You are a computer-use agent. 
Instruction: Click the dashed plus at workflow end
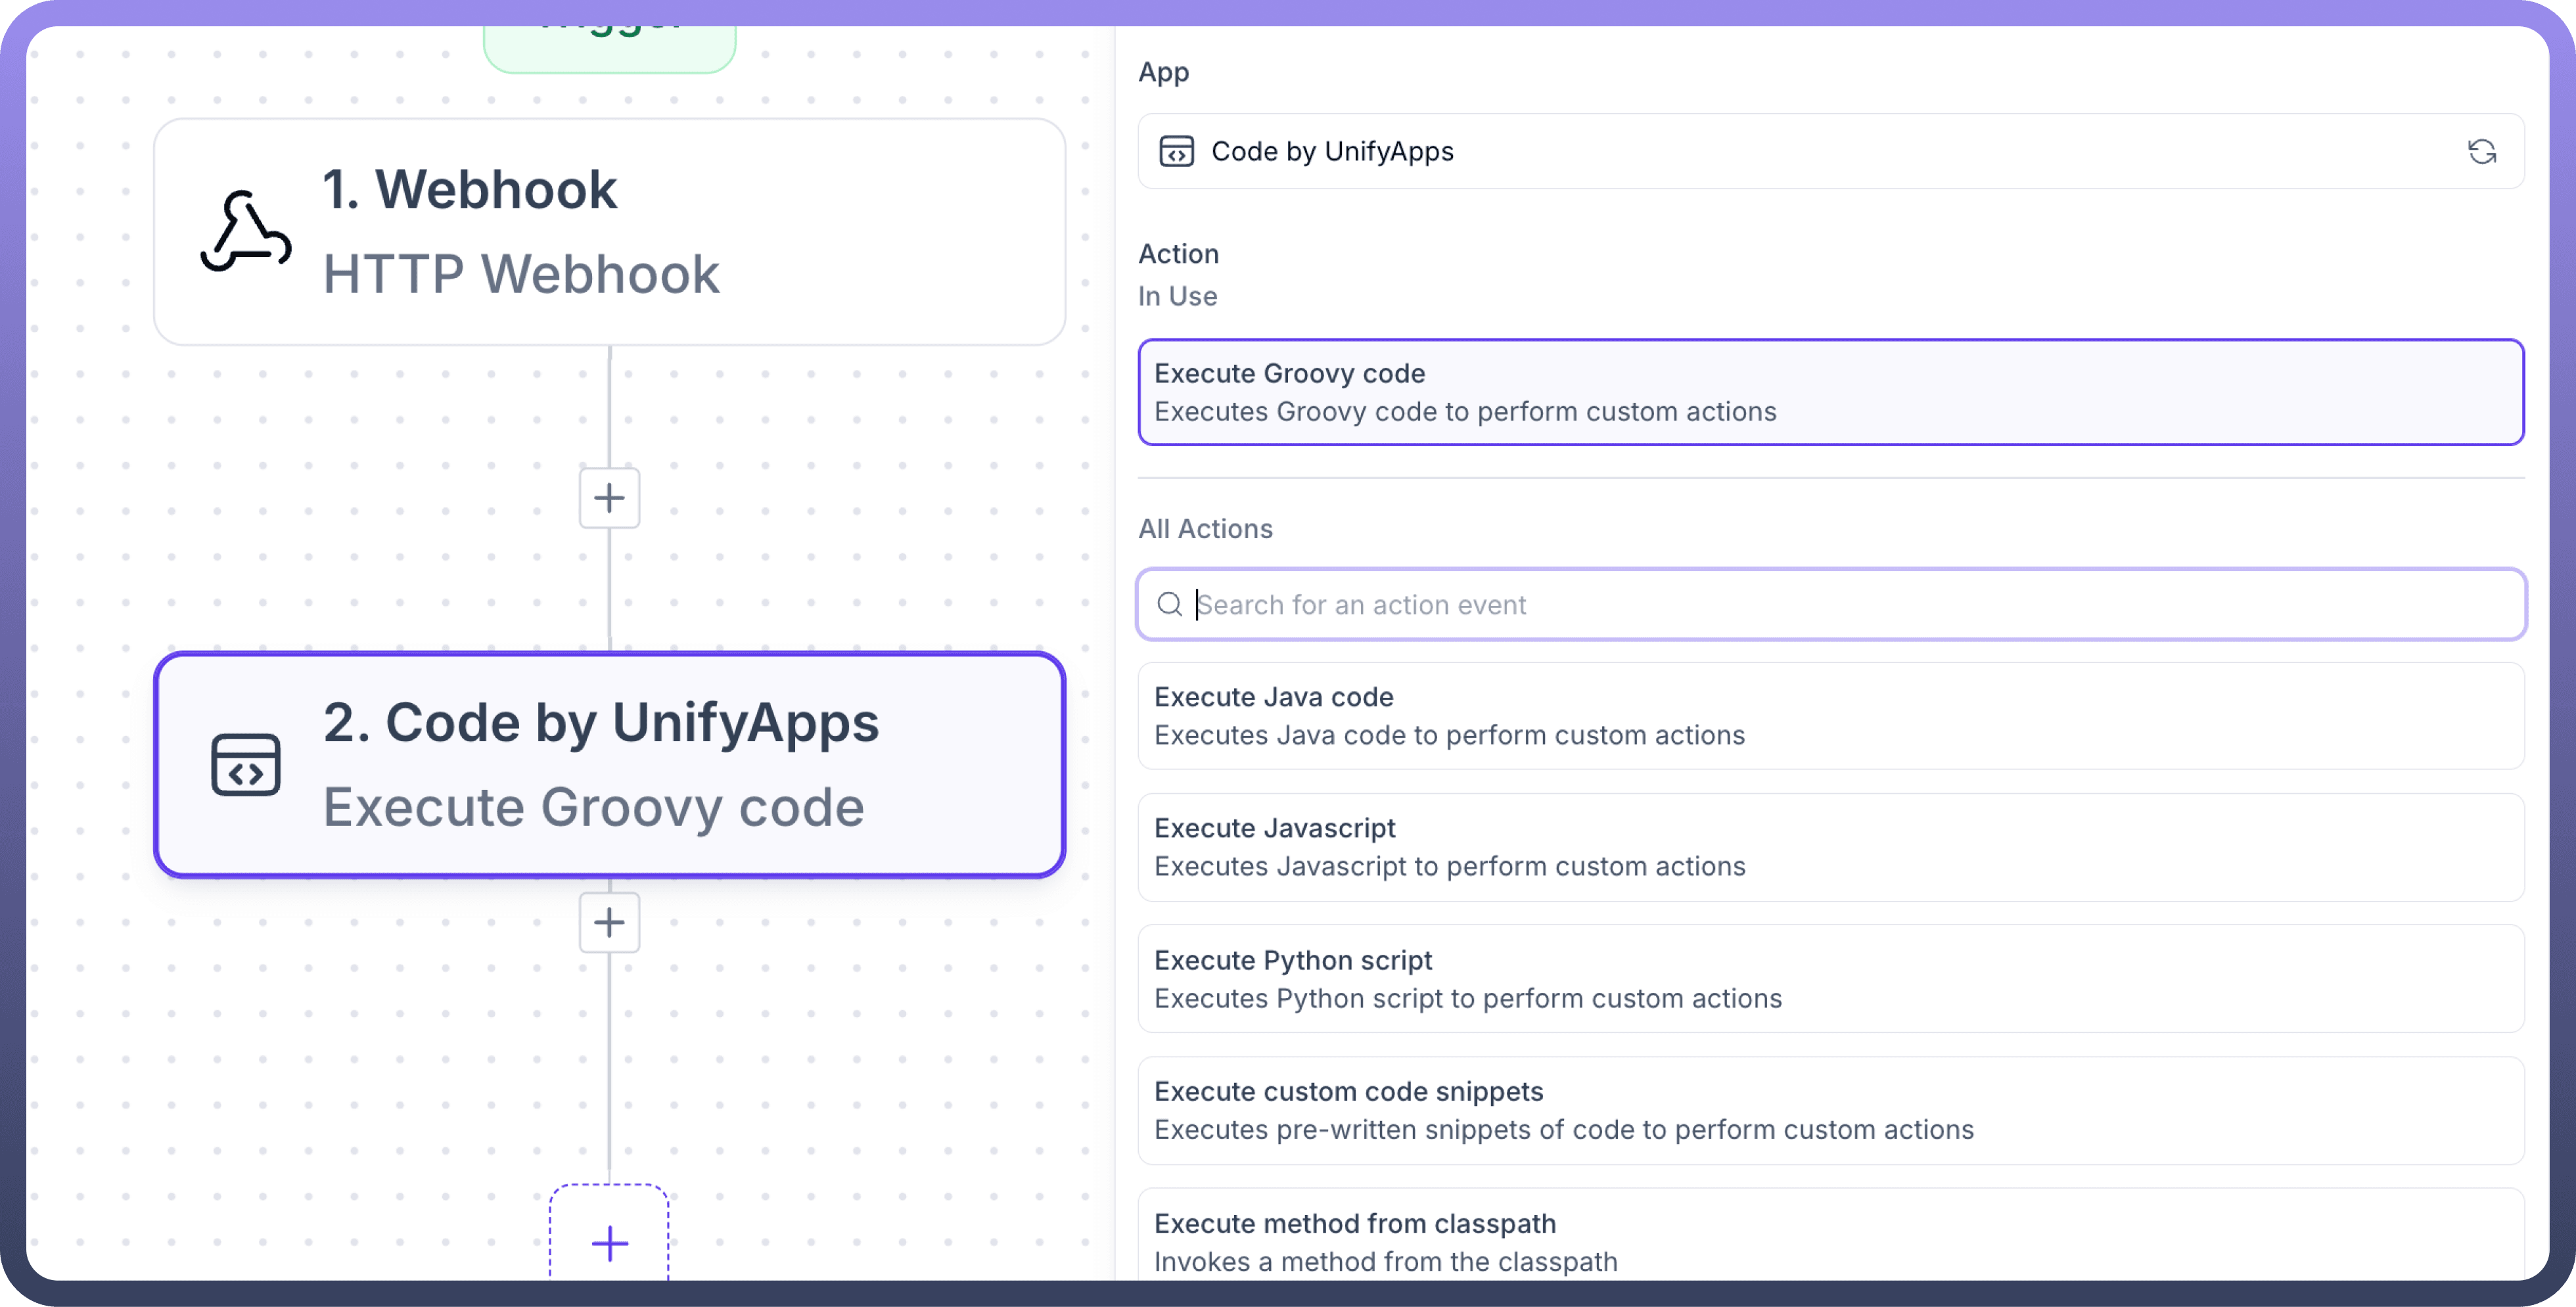tap(609, 1243)
